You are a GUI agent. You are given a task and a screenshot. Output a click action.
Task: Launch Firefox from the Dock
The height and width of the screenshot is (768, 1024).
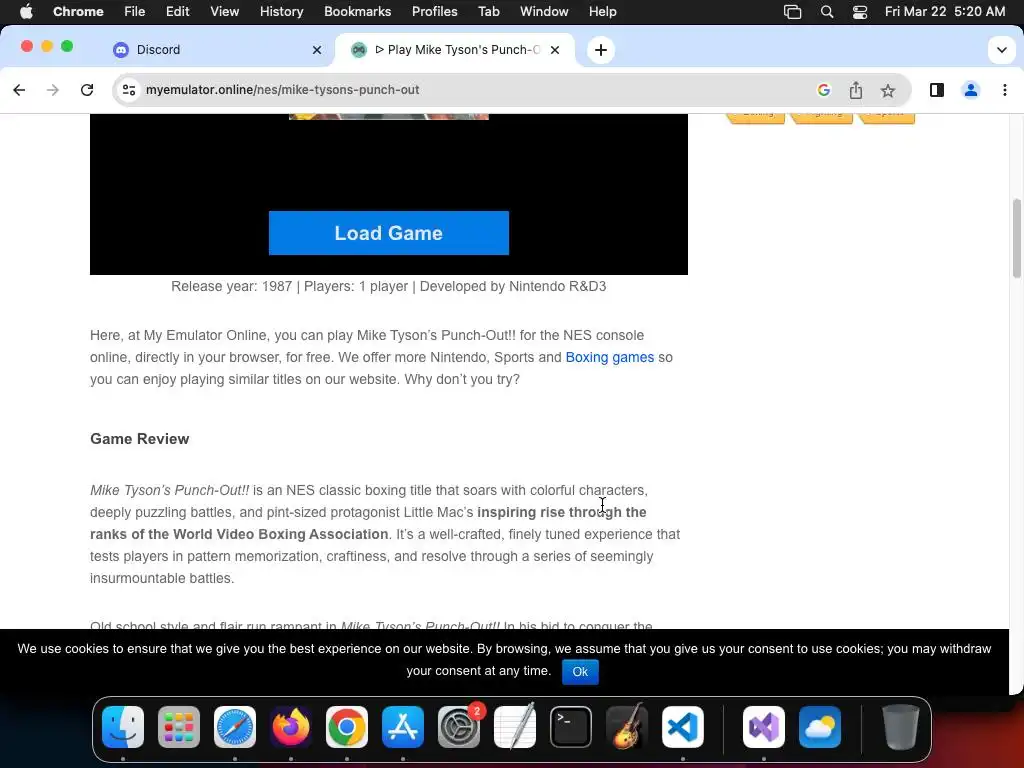pyautogui.click(x=291, y=727)
